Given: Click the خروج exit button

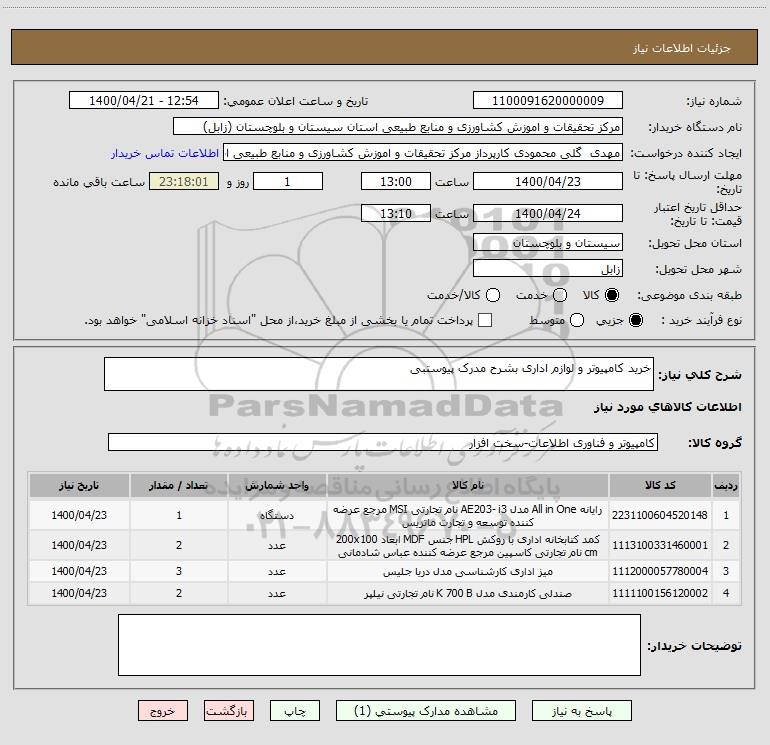Looking at the screenshot, I should coord(163,711).
